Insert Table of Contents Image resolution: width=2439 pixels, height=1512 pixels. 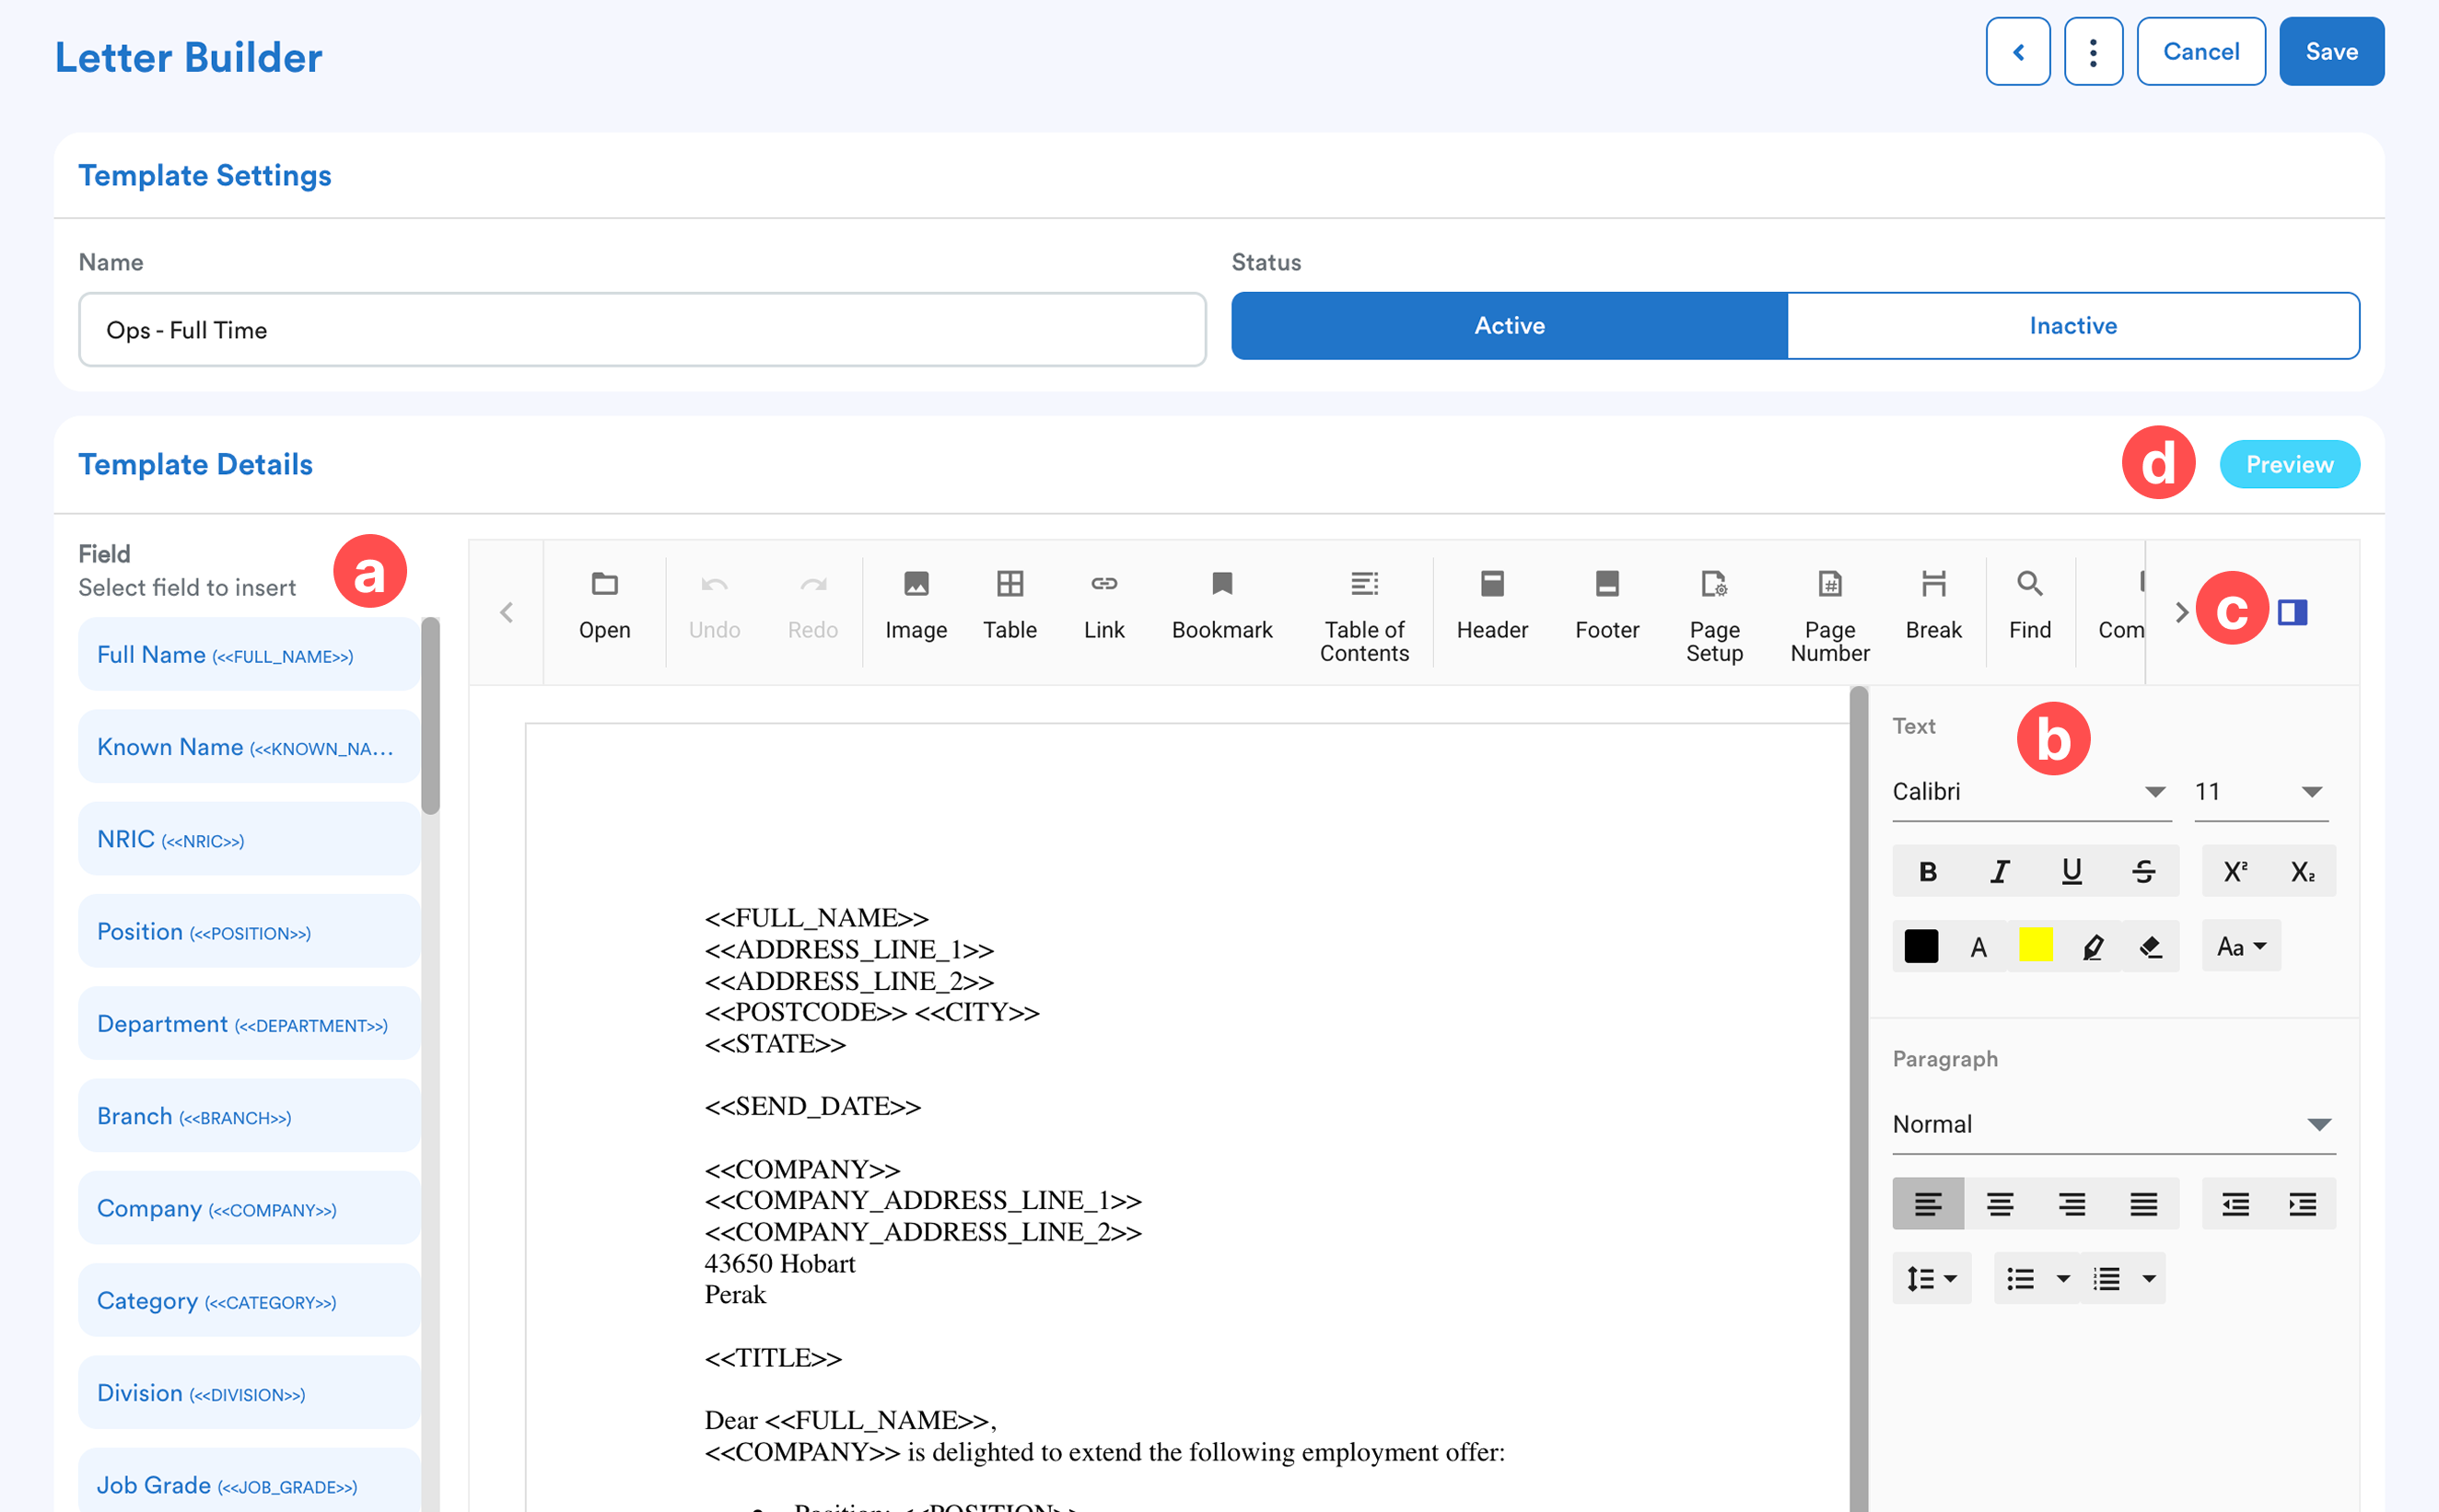click(x=1364, y=615)
